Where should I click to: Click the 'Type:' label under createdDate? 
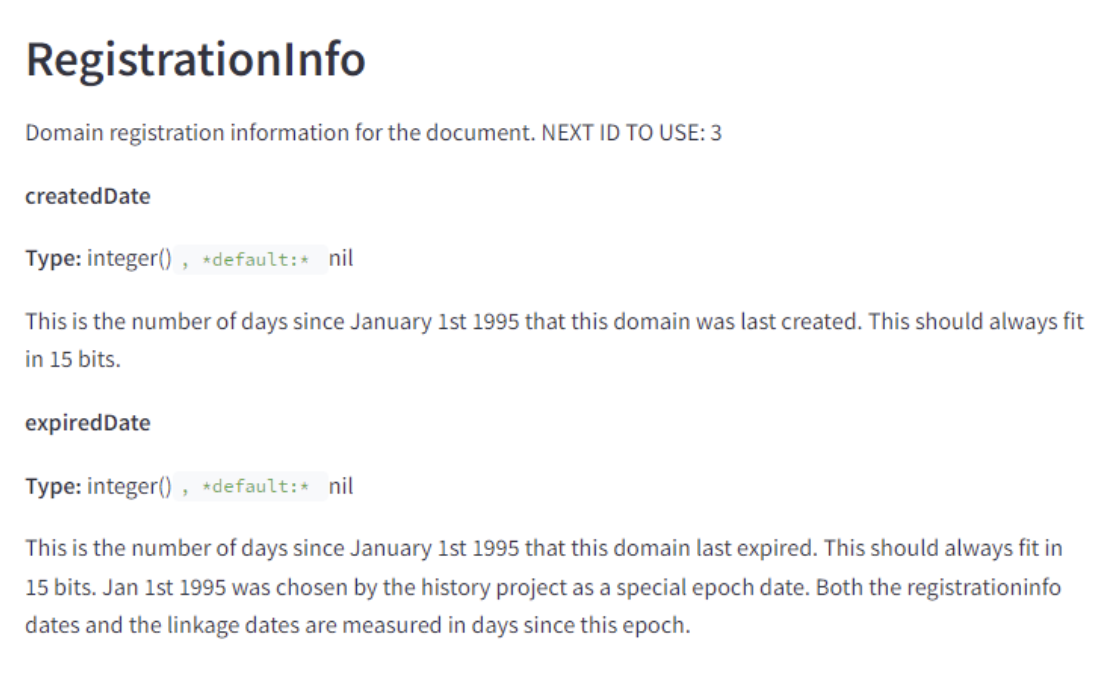click(53, 260)
